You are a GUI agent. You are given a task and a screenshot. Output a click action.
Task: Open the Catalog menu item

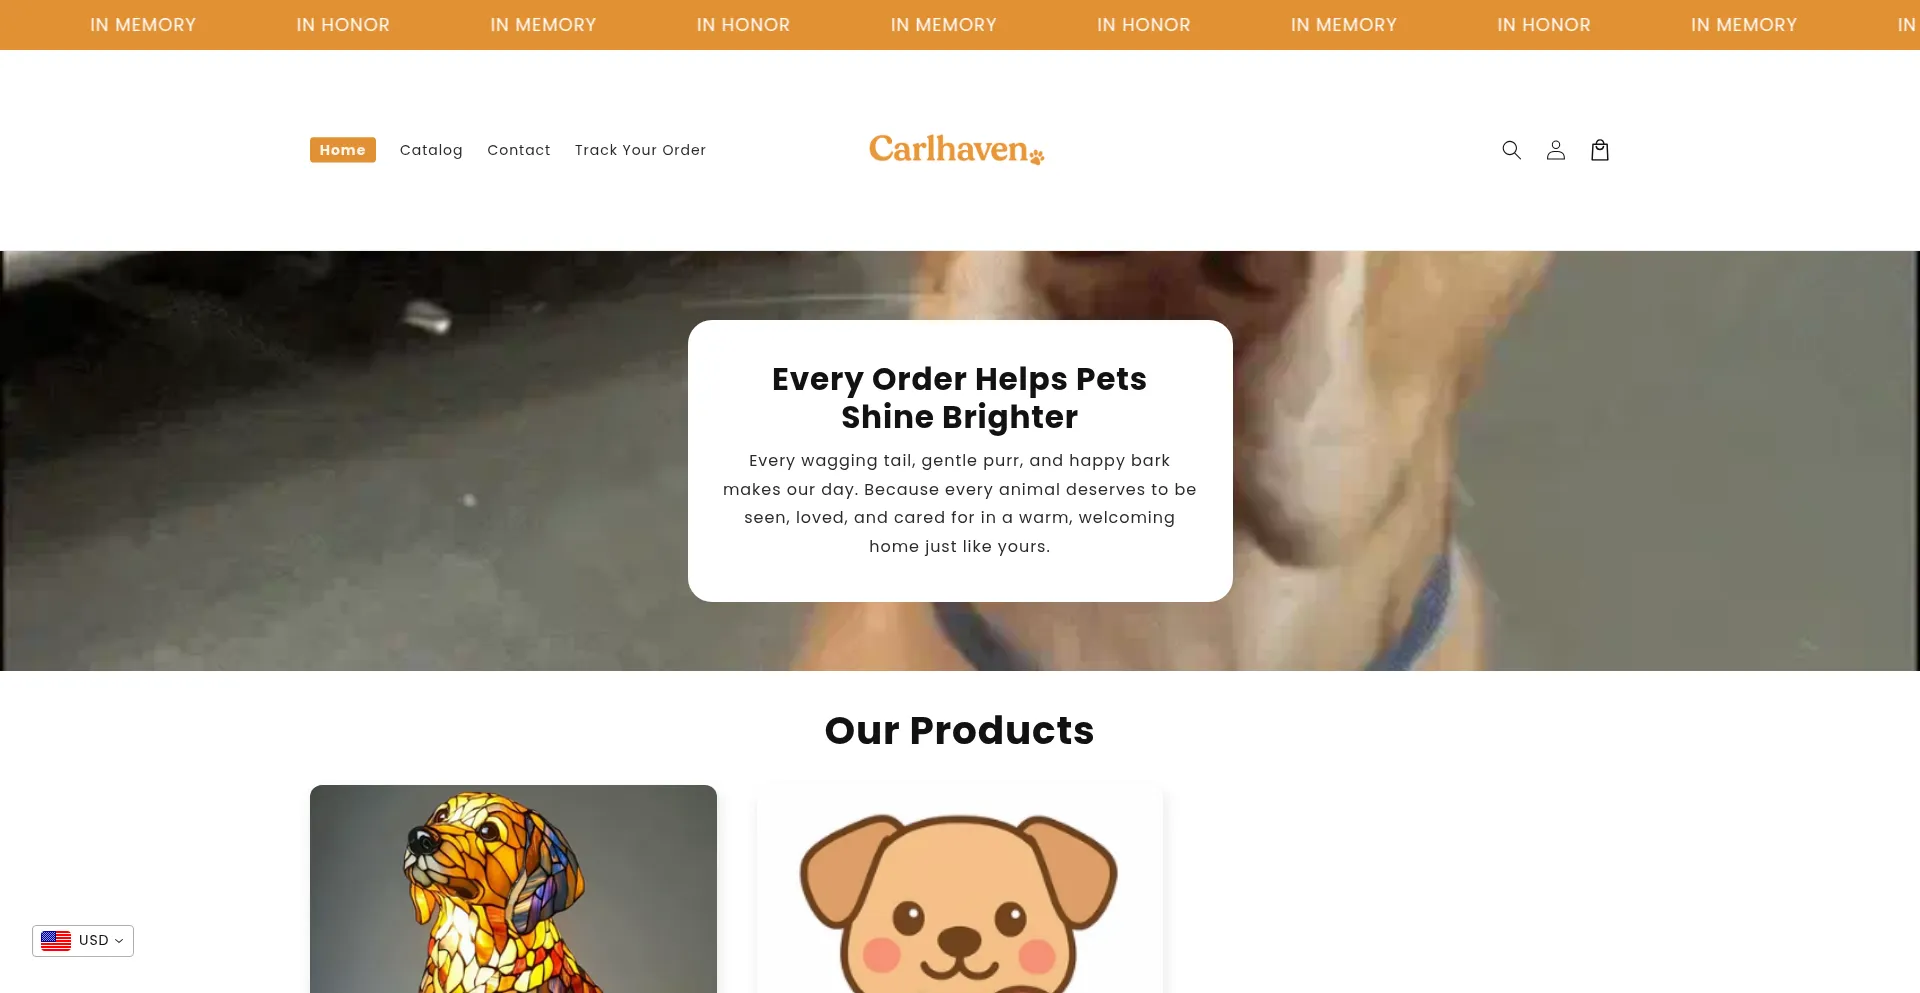431,150
